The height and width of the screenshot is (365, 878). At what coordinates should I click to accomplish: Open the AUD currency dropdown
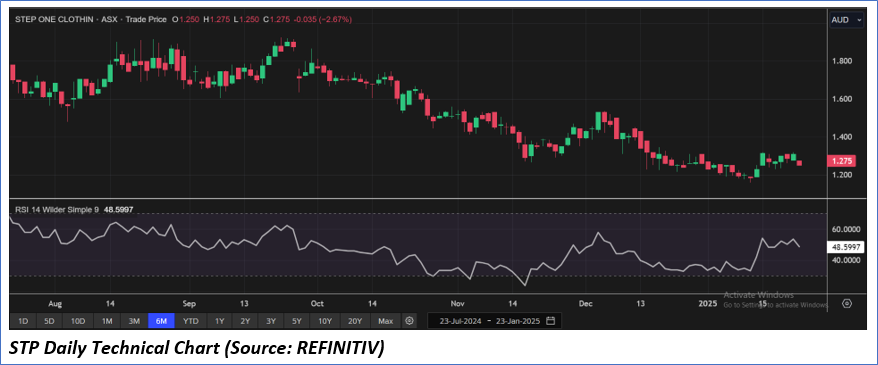(x=847, y=20)
